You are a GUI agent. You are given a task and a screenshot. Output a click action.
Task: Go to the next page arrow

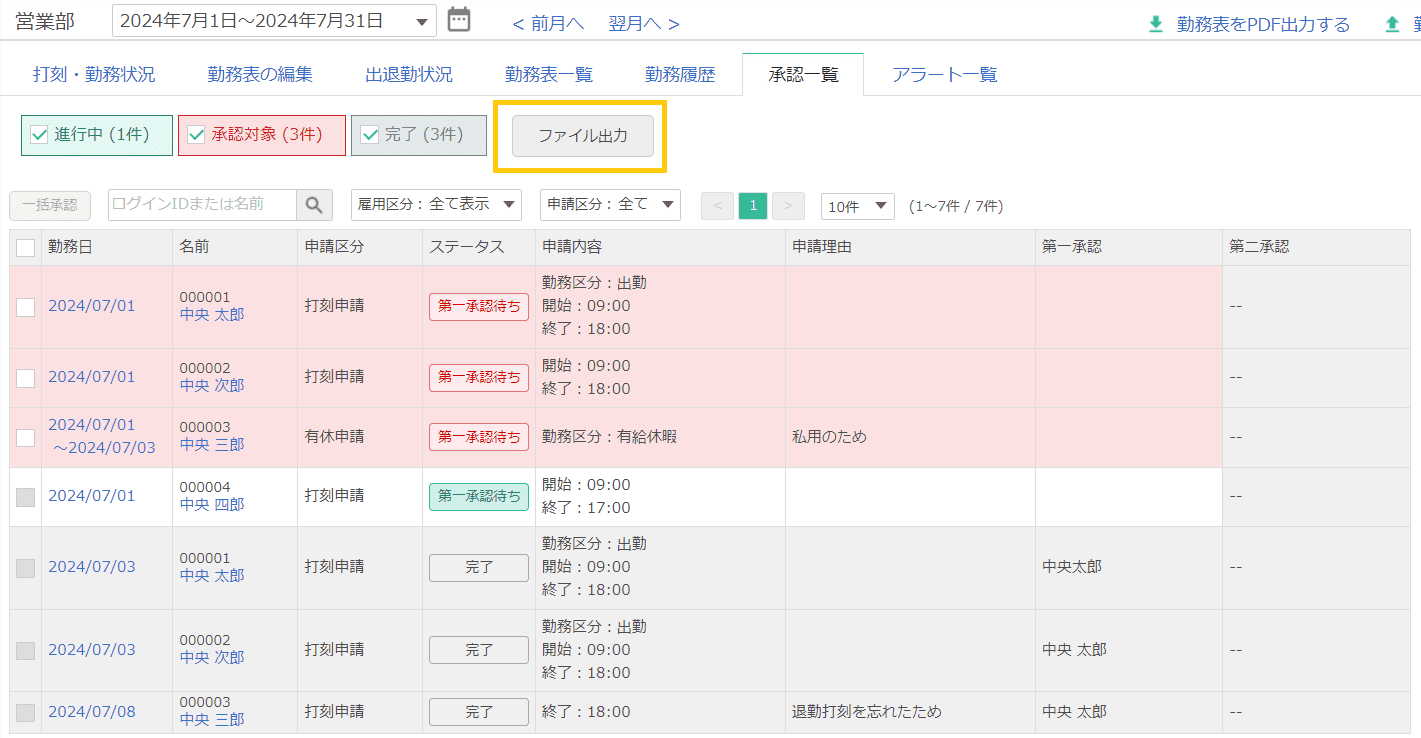[x=788, y=206]
